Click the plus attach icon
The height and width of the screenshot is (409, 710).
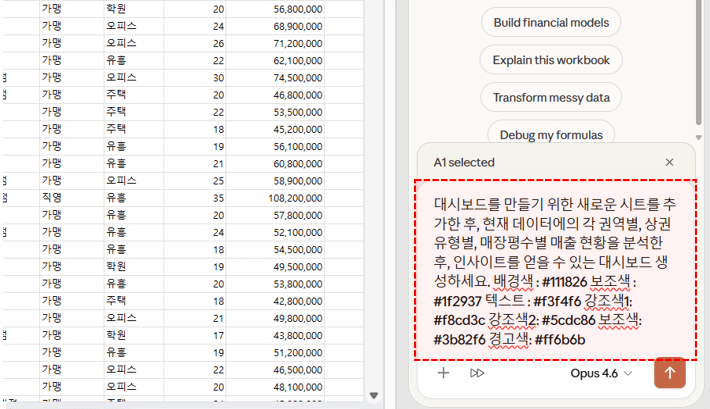coord(444,373)
